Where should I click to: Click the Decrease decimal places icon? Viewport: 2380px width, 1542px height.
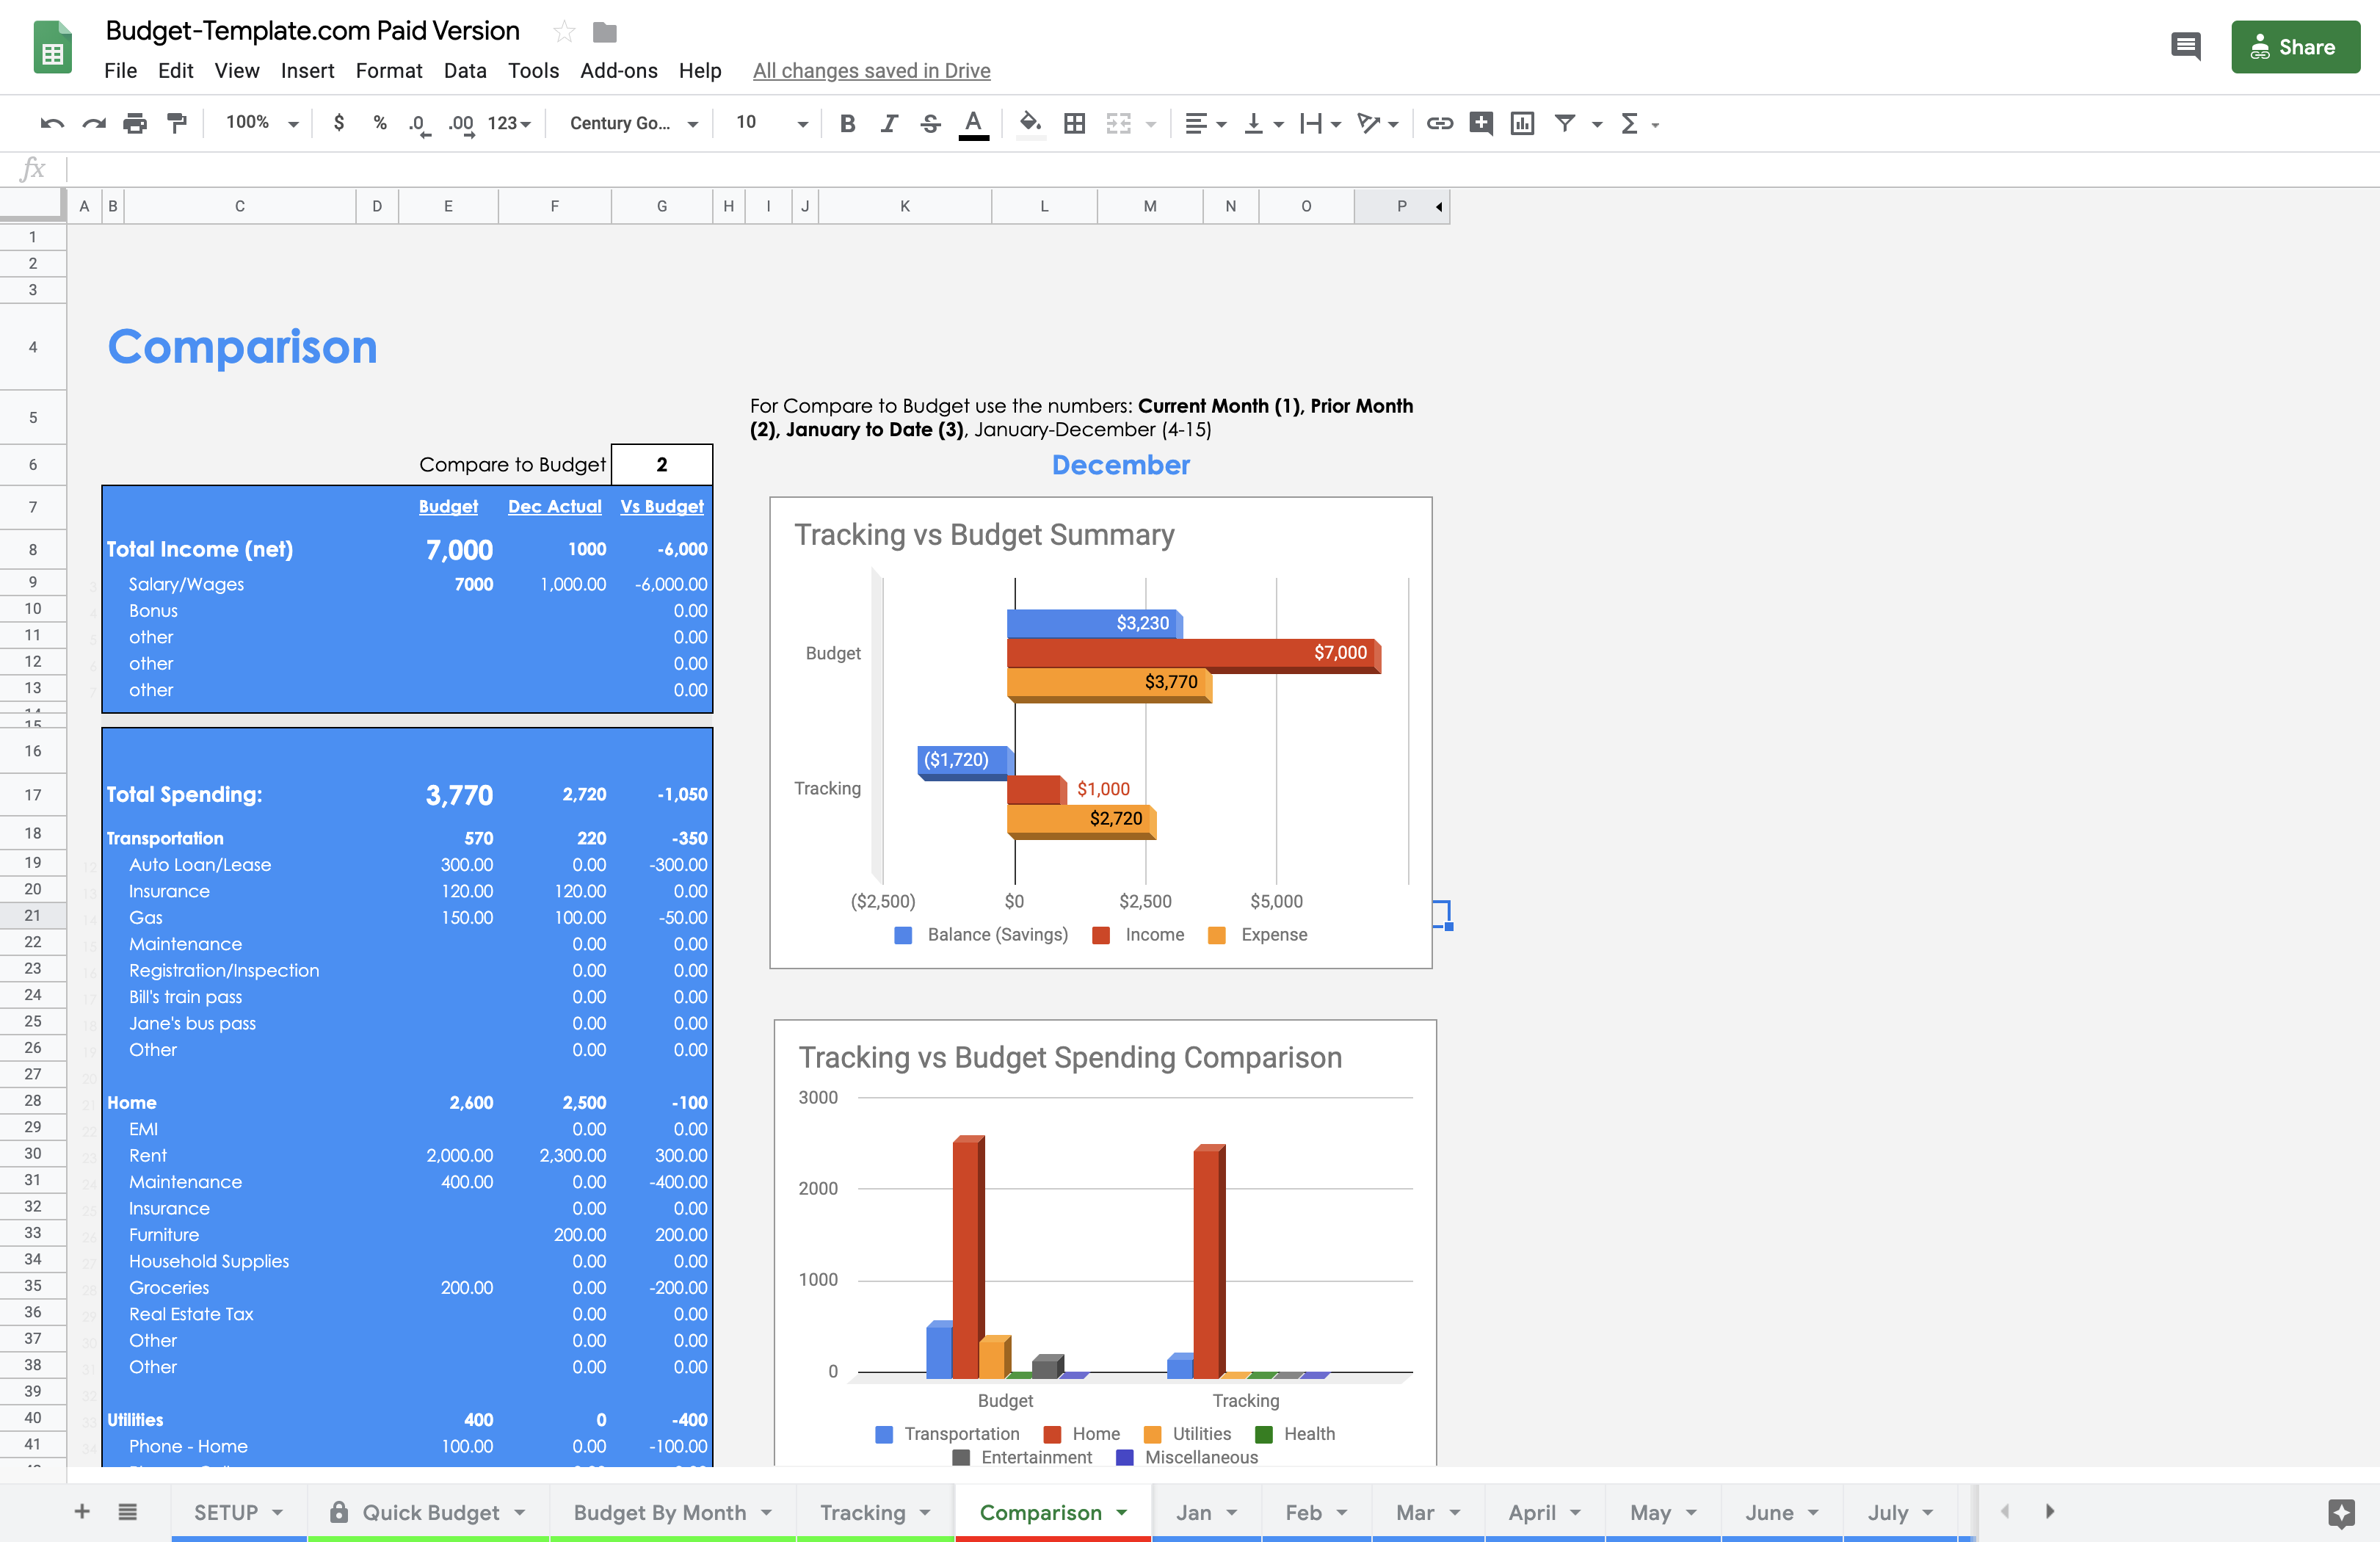tap(419, 123)
